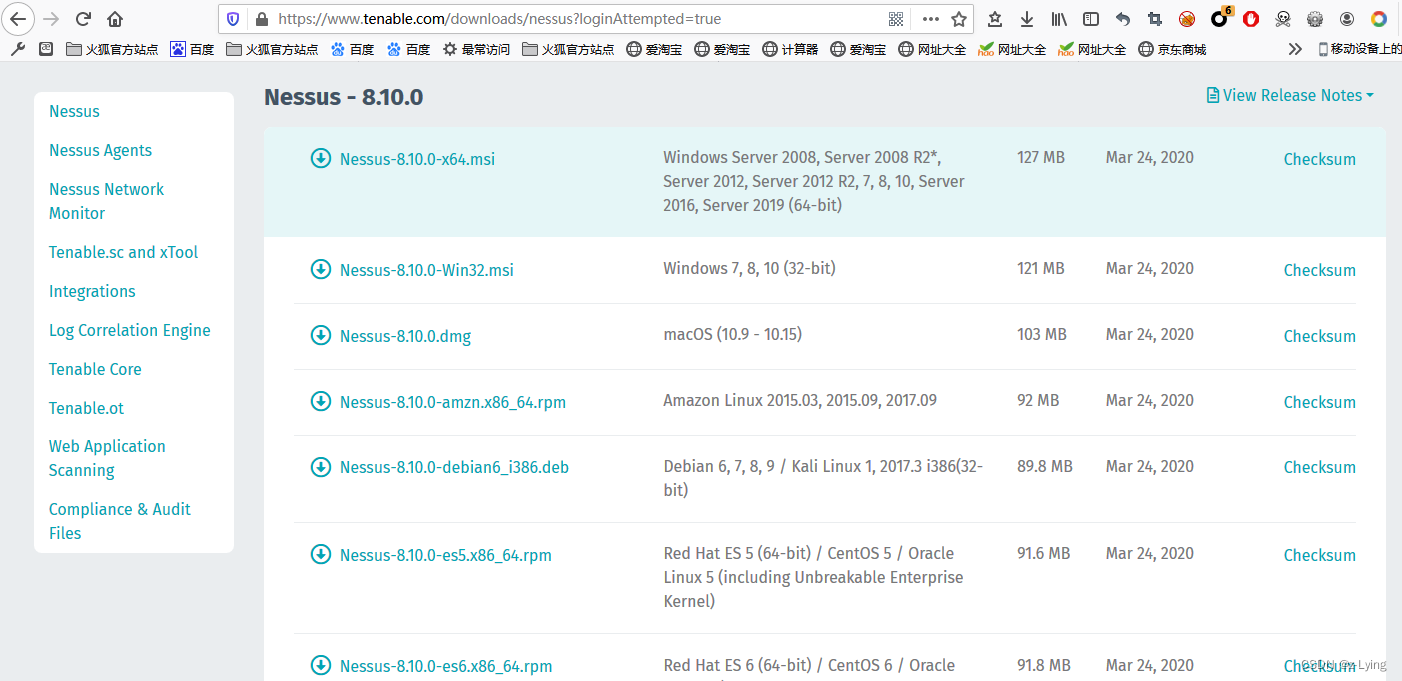View Checksum for the Win32.msi row
The height and width of the screenshot is (681, 1402).
point(1319,270)
